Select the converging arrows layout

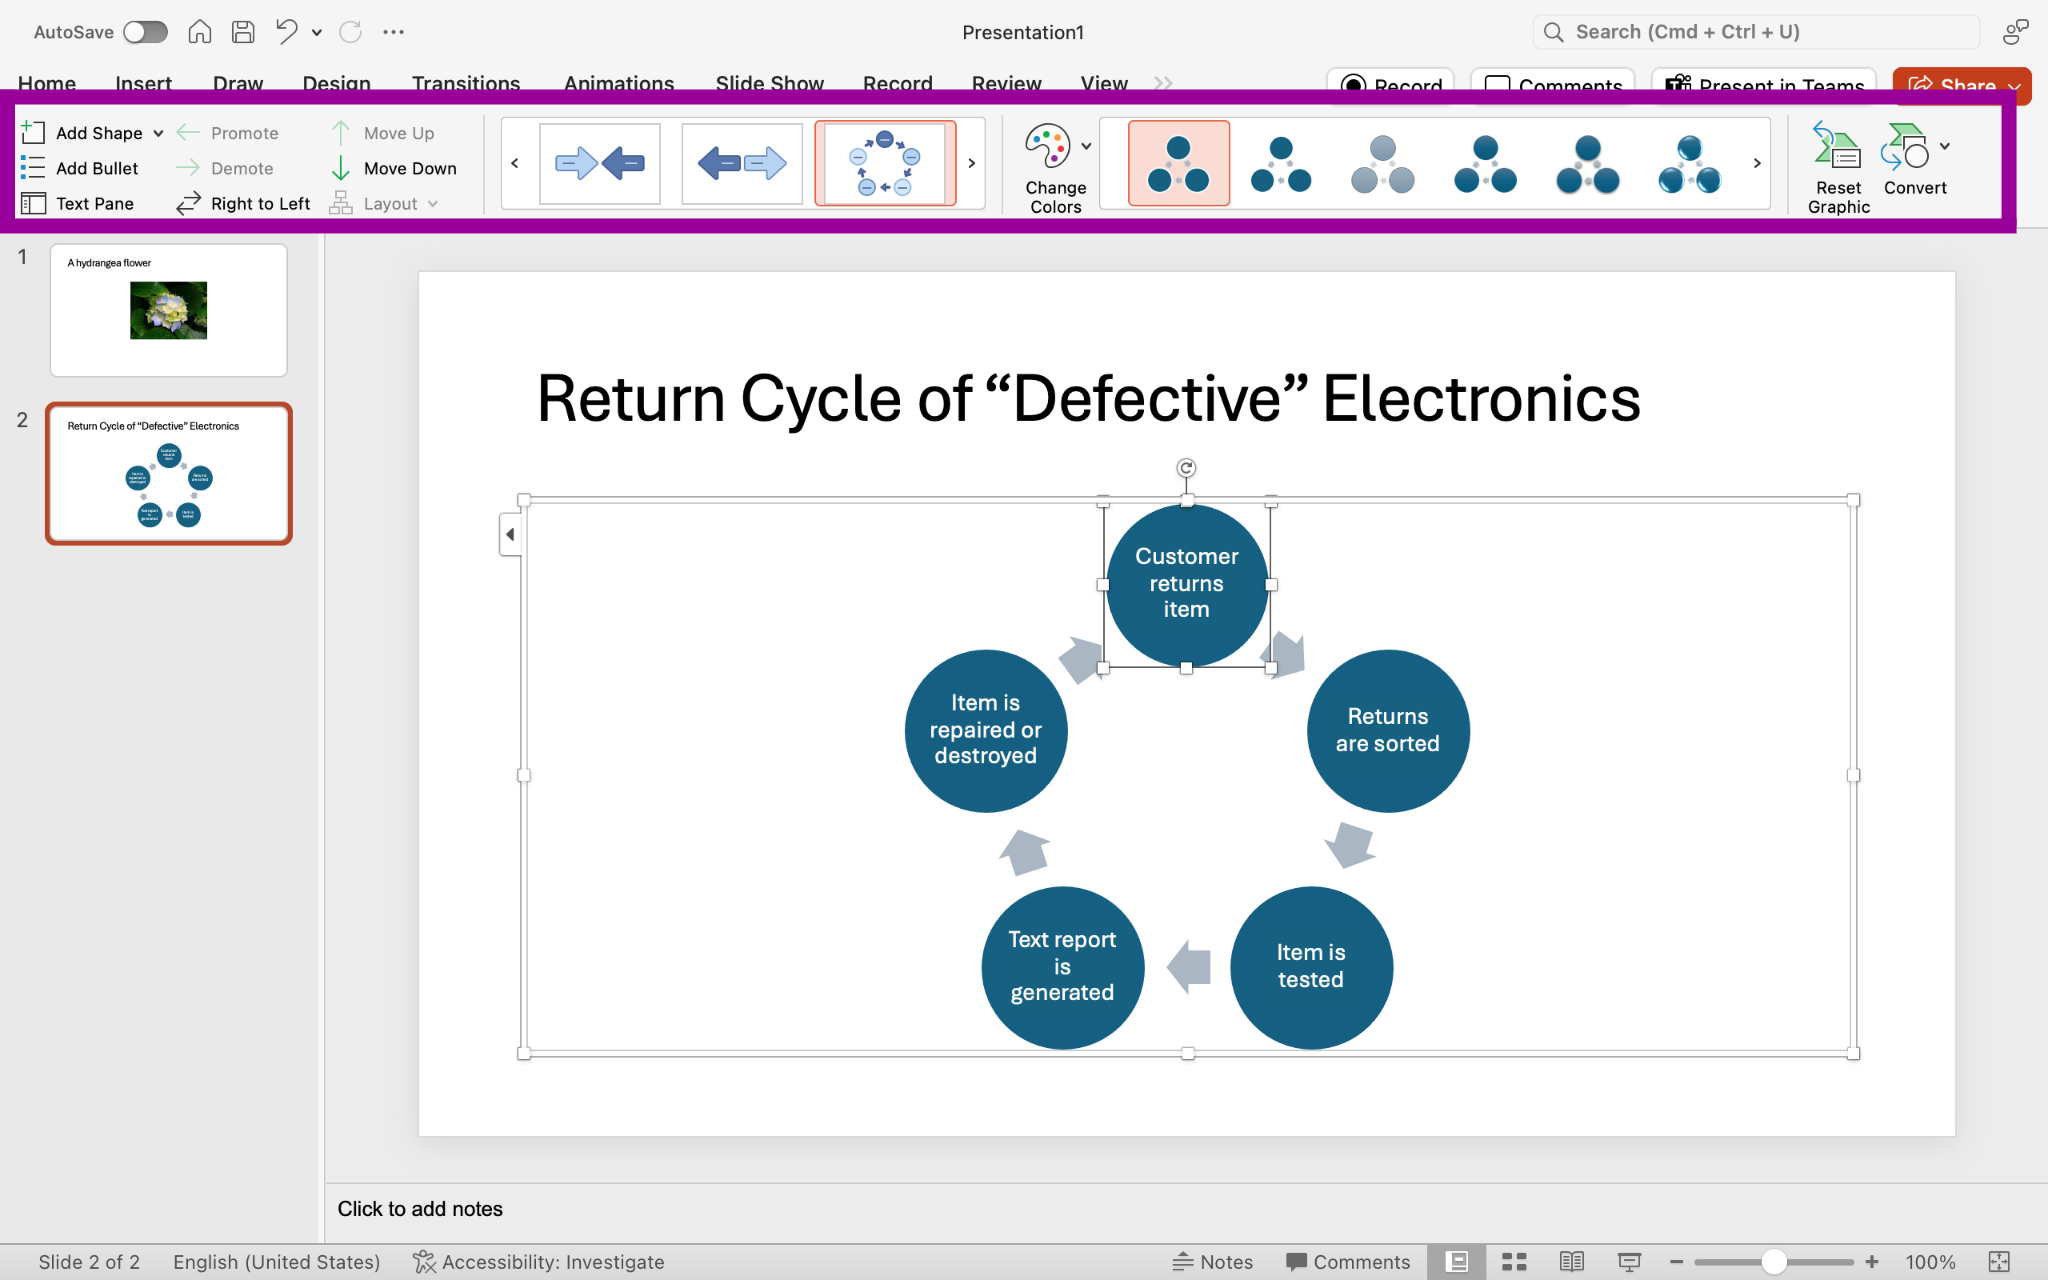click(x=600, y=163)
